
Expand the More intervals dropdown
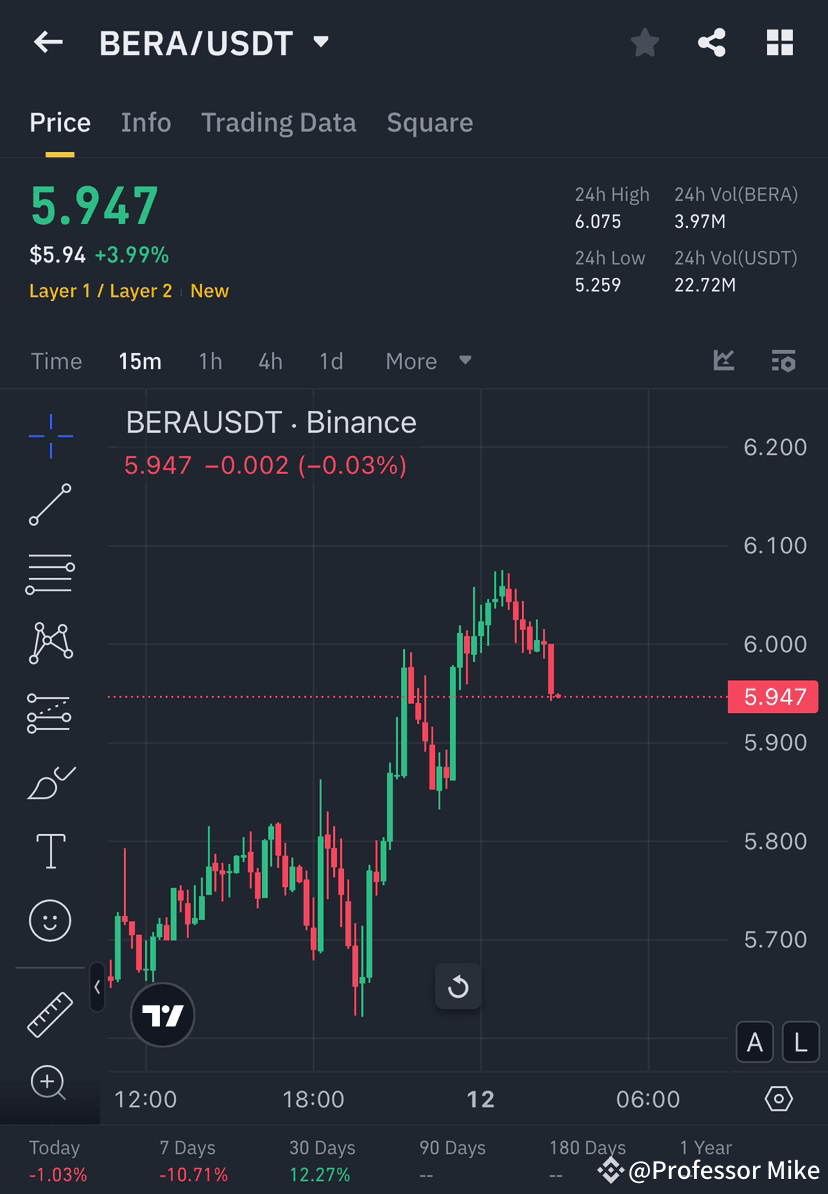coord(428,361)
